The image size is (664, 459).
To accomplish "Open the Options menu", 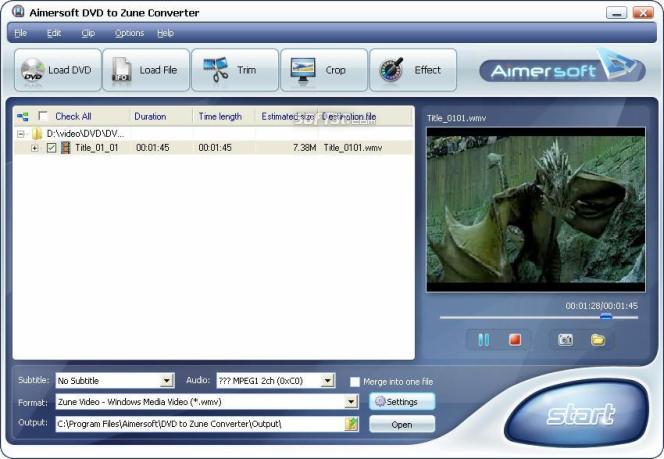I will (130, 33).
